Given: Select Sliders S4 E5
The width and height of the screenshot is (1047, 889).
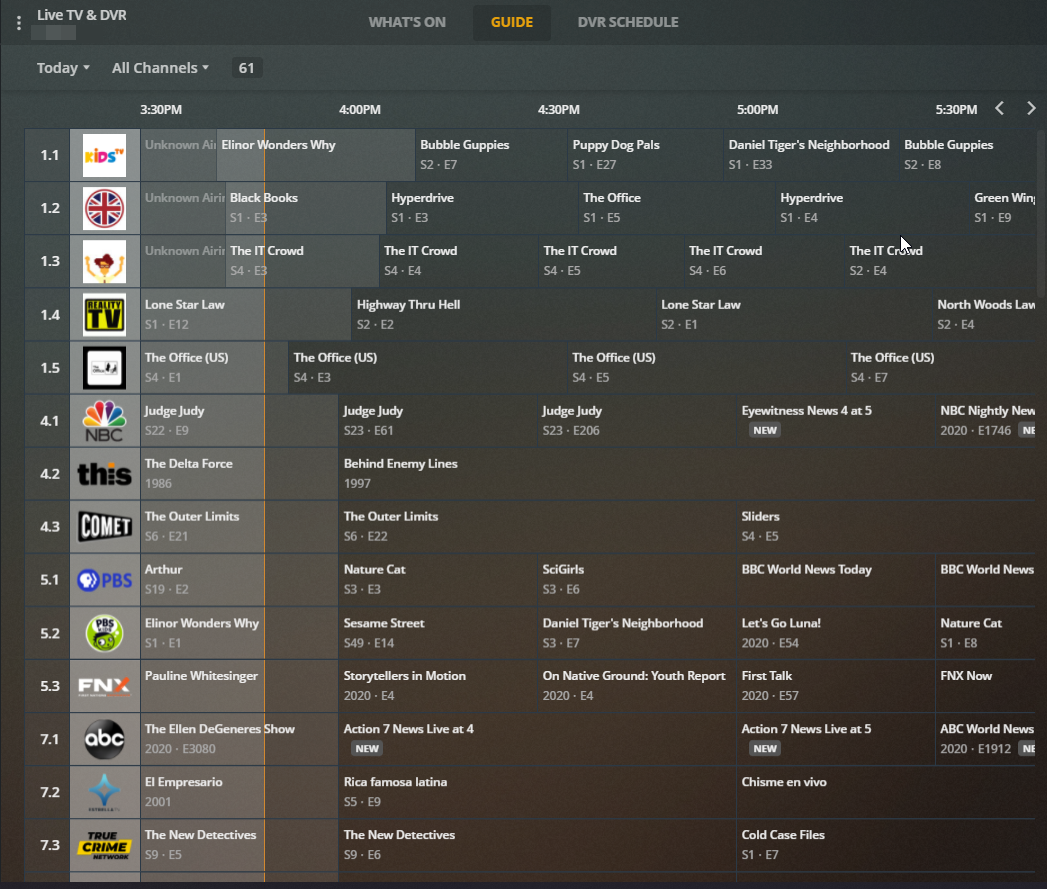Looking at the screenshot, I should point(886,526).
